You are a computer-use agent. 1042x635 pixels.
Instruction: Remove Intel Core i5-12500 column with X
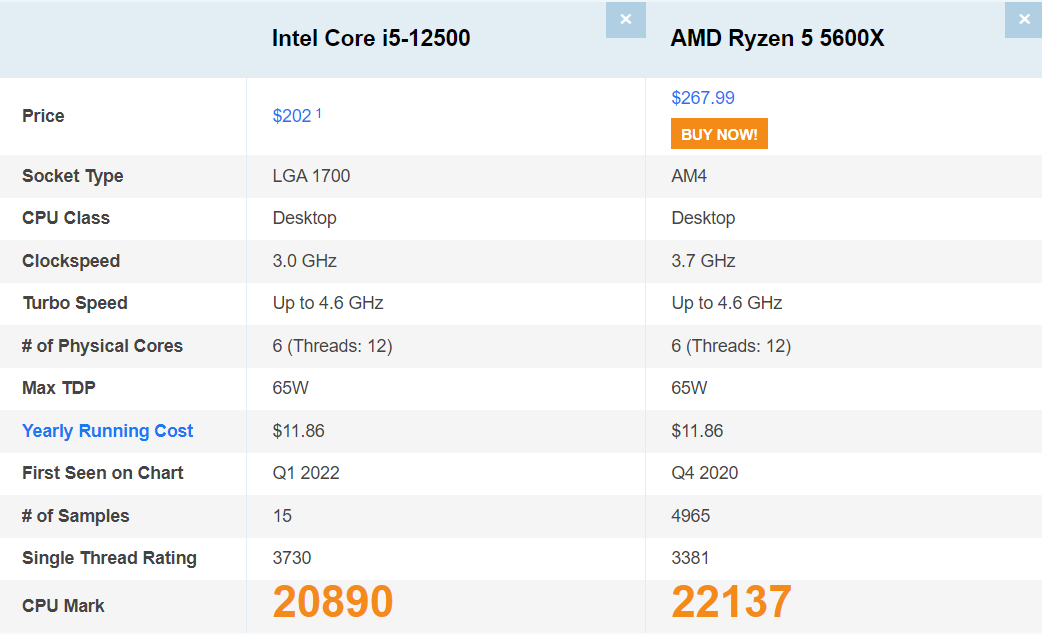(625, 19)
